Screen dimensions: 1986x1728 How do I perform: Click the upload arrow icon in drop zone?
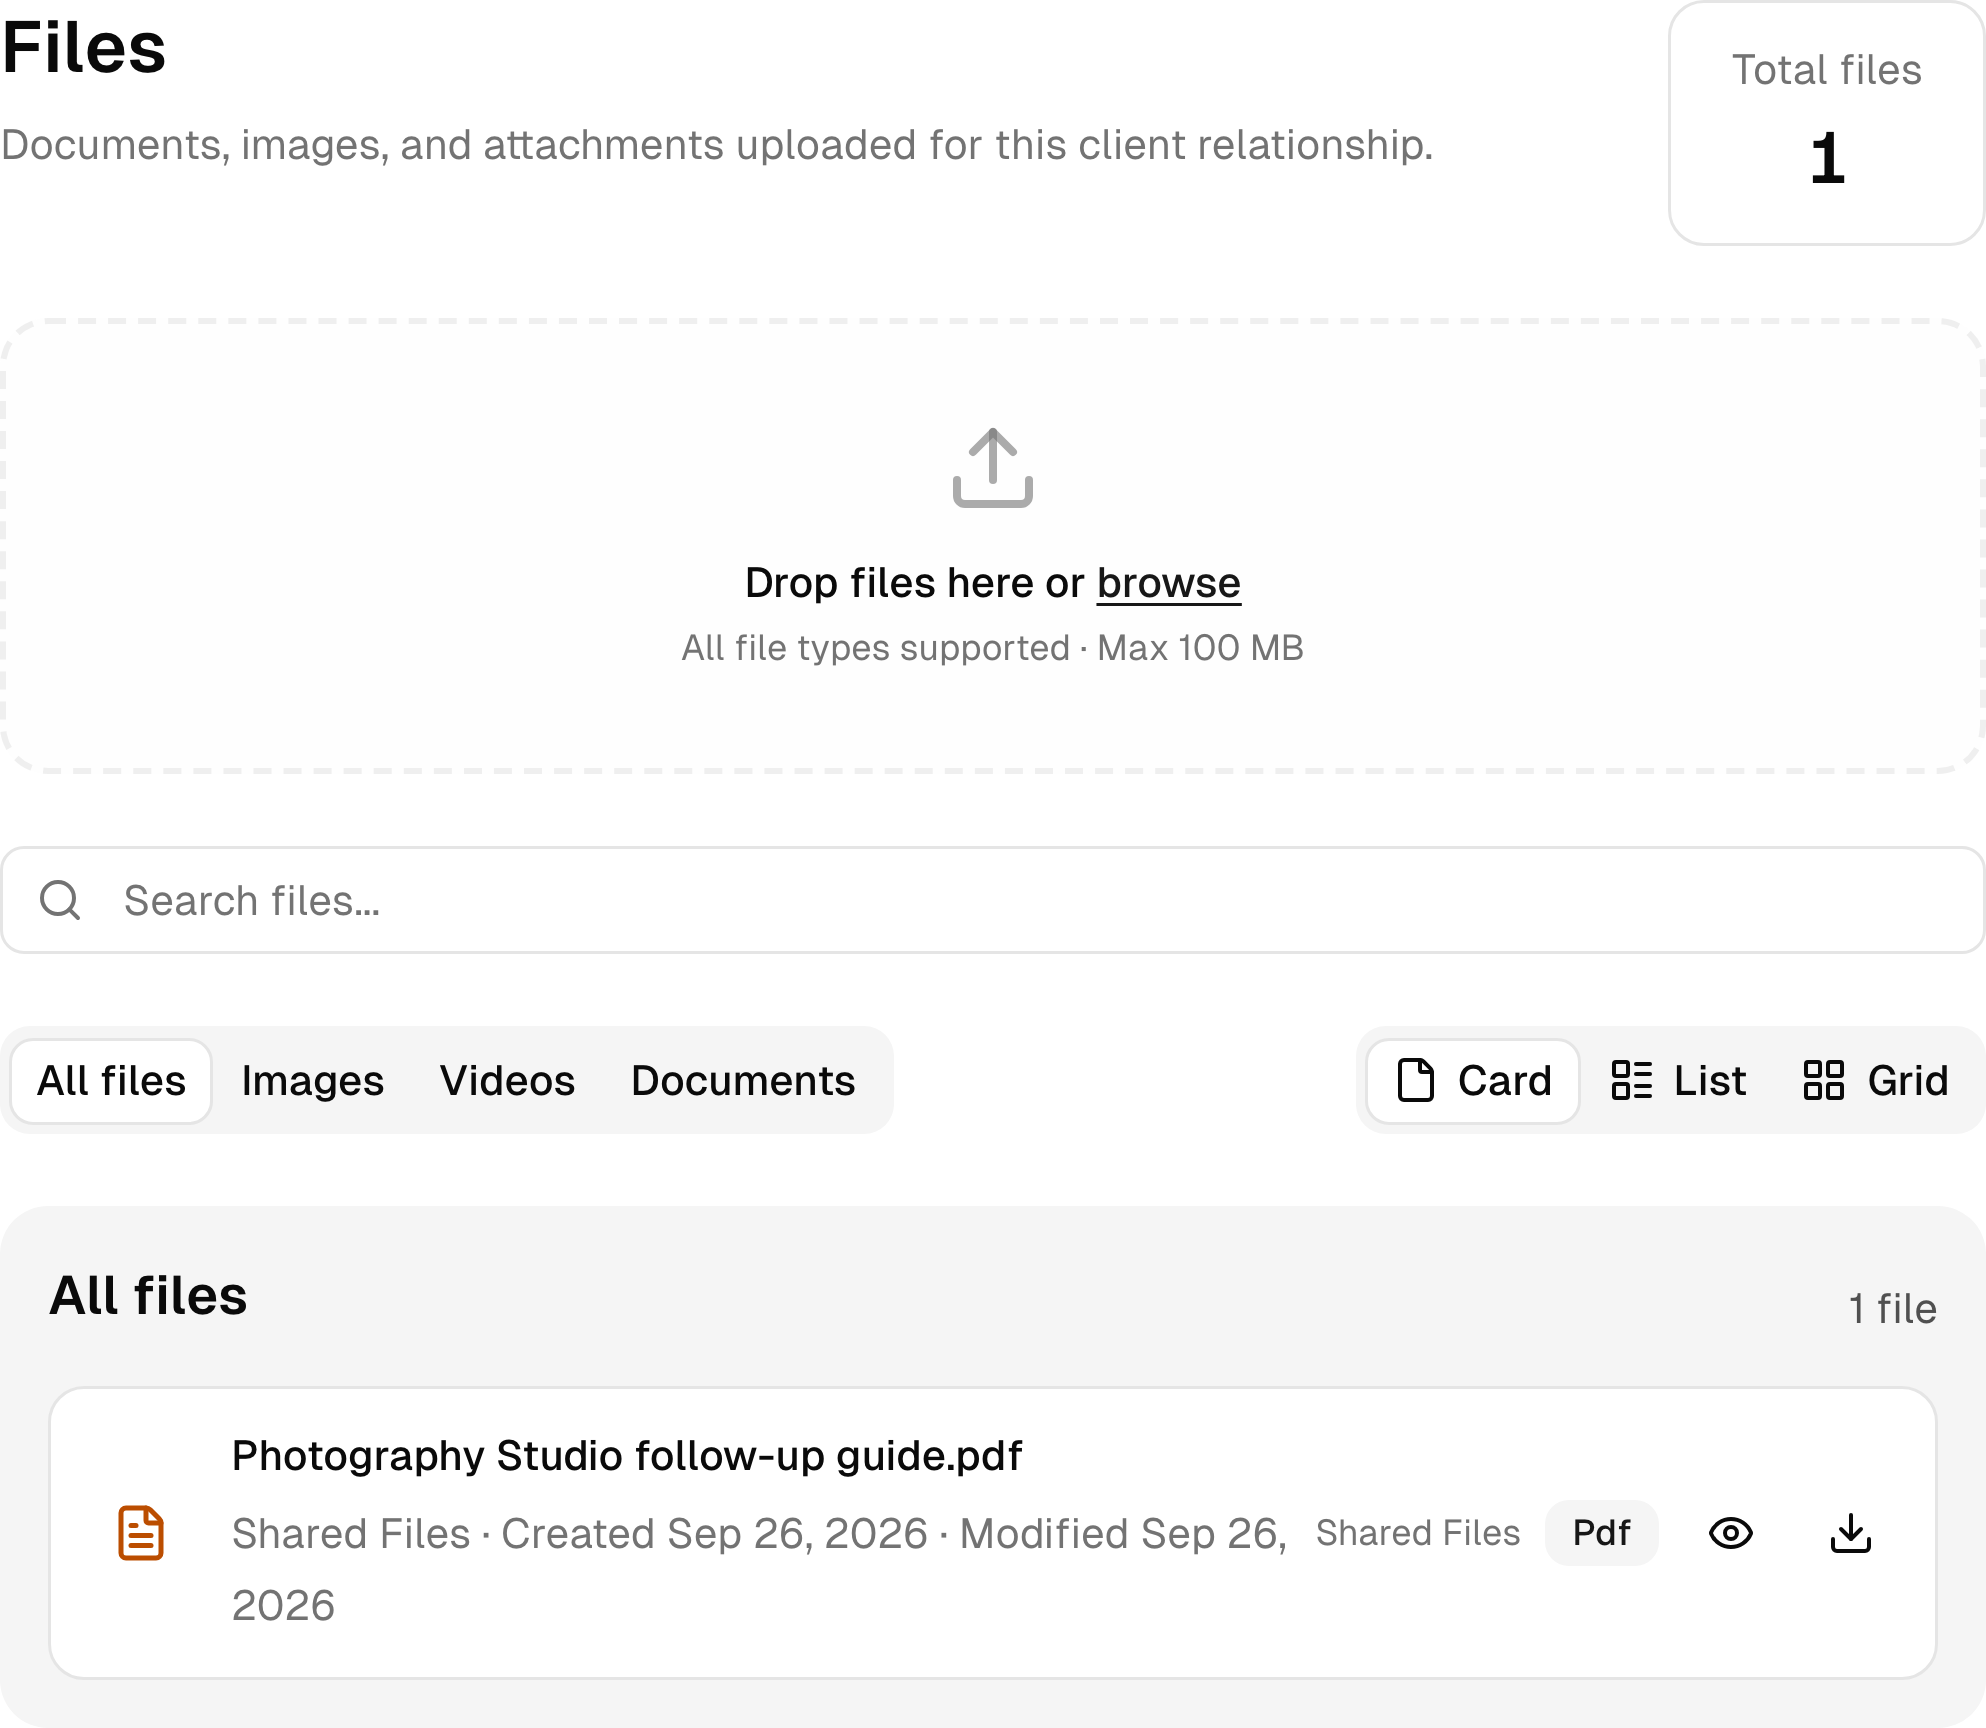pos(992,467)
